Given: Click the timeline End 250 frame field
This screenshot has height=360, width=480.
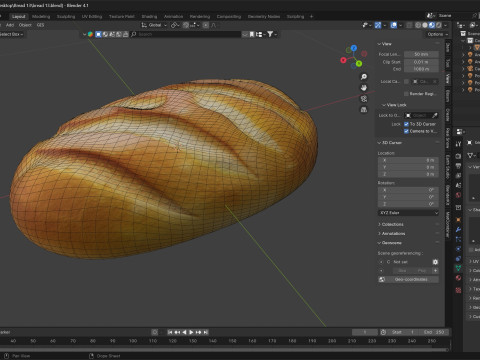Looking at the screenshot, I should click(434, 332).
